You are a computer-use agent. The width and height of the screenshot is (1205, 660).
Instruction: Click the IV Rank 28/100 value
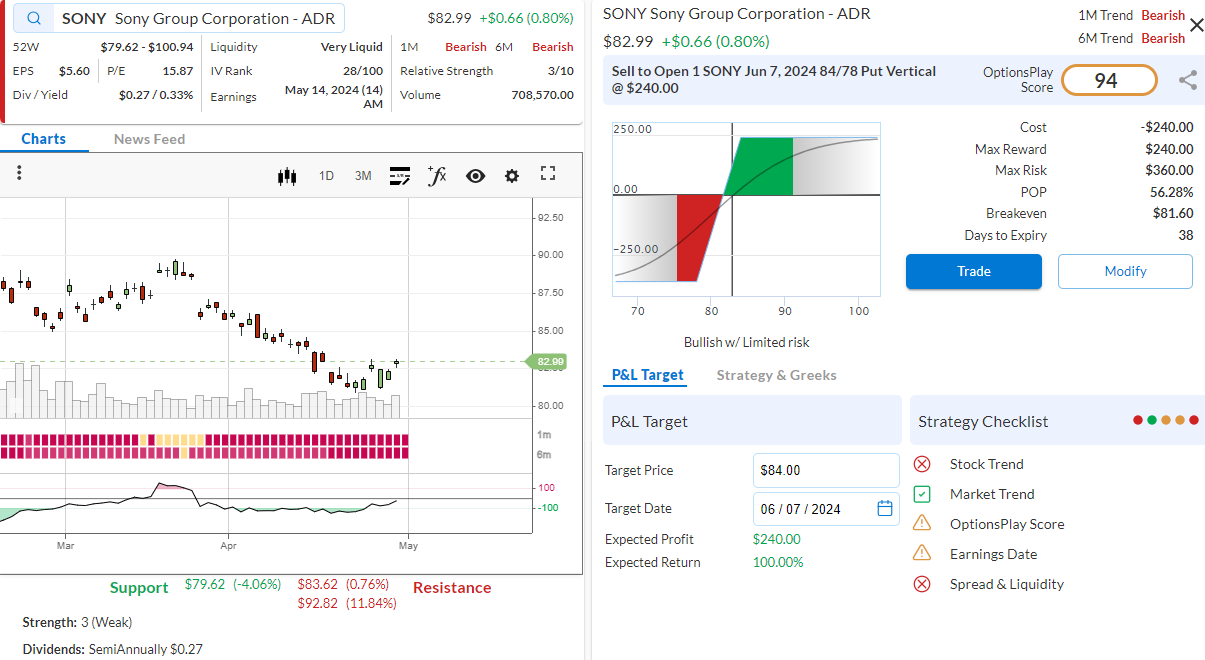pyautogui.click(x=363, y=71)
